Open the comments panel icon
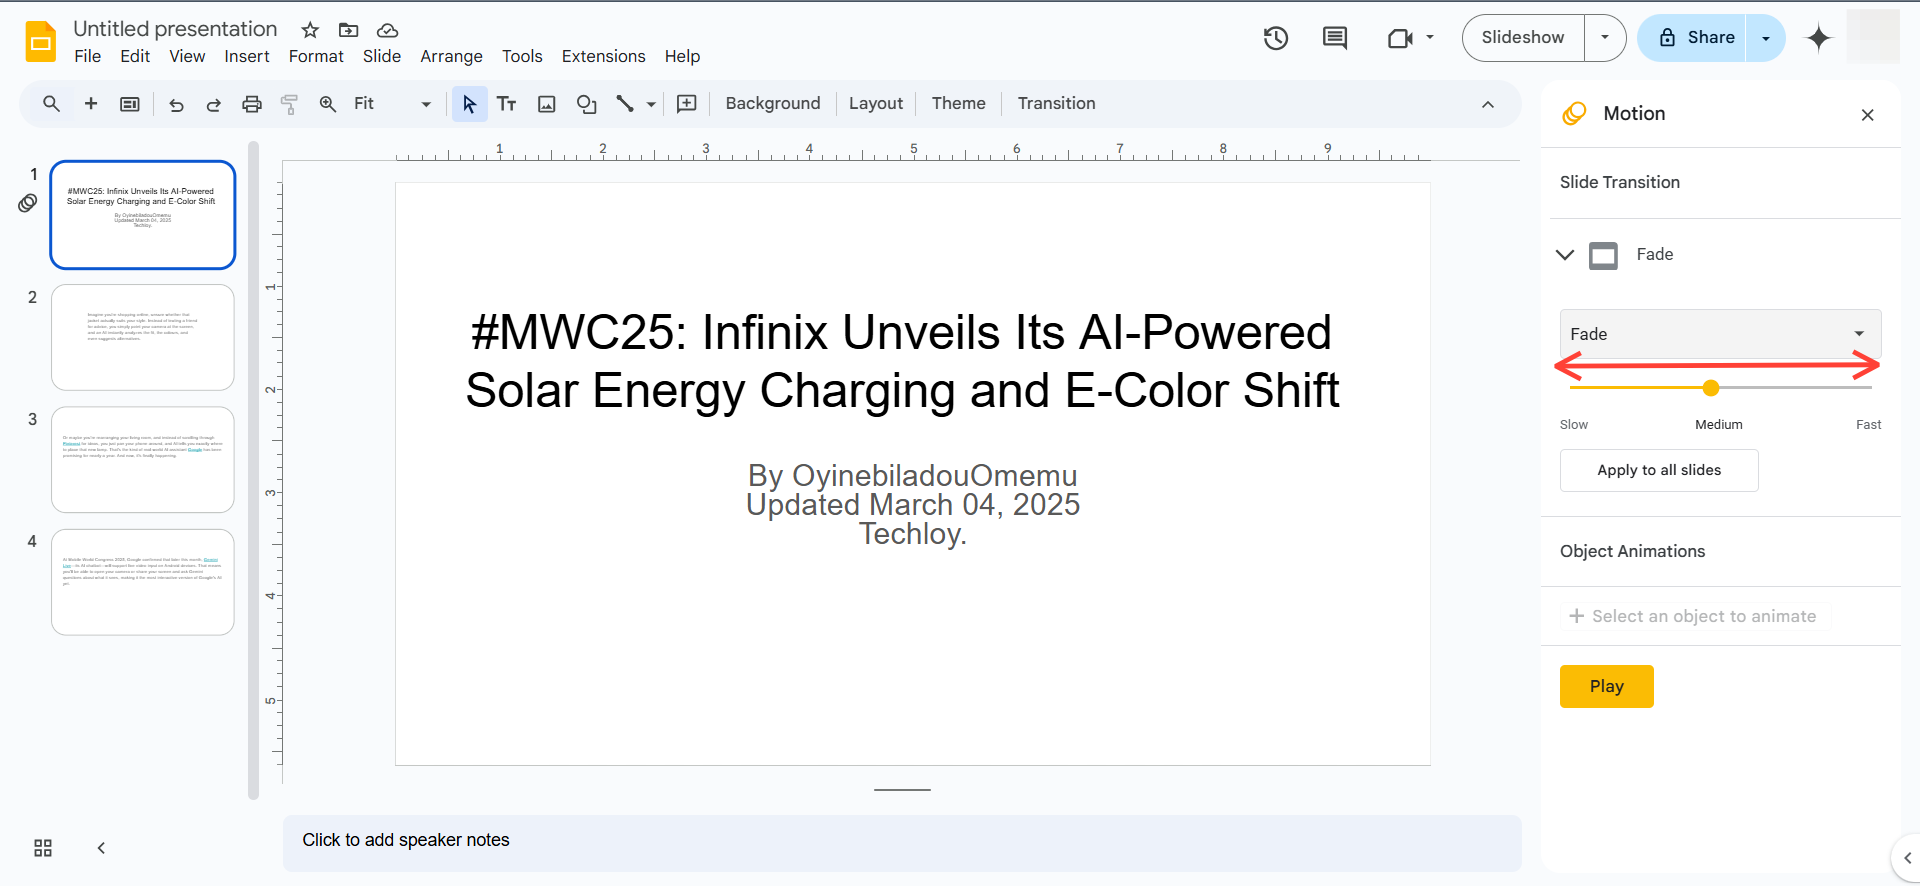Screen dimensions: 1920x886 [x=1335, y=38]
